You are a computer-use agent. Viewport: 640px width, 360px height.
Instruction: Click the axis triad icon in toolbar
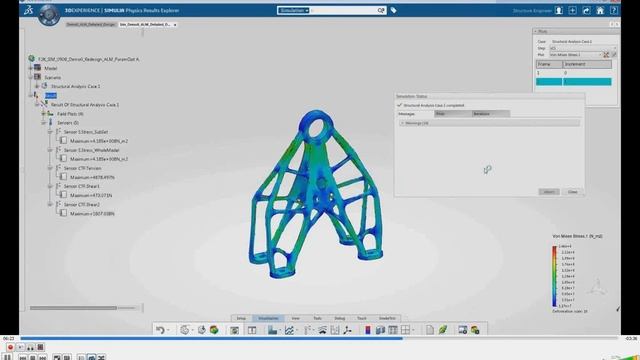click(347, 330)
